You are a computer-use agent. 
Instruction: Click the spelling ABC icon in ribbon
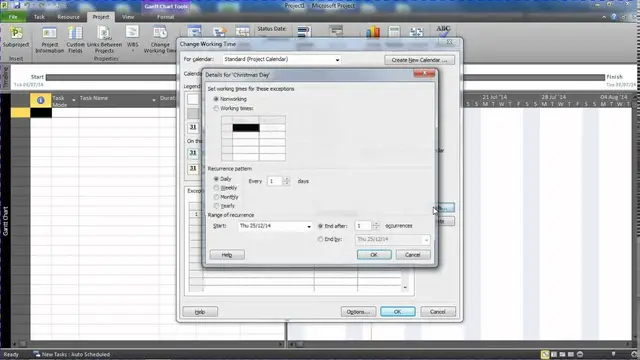click(443, 31)
